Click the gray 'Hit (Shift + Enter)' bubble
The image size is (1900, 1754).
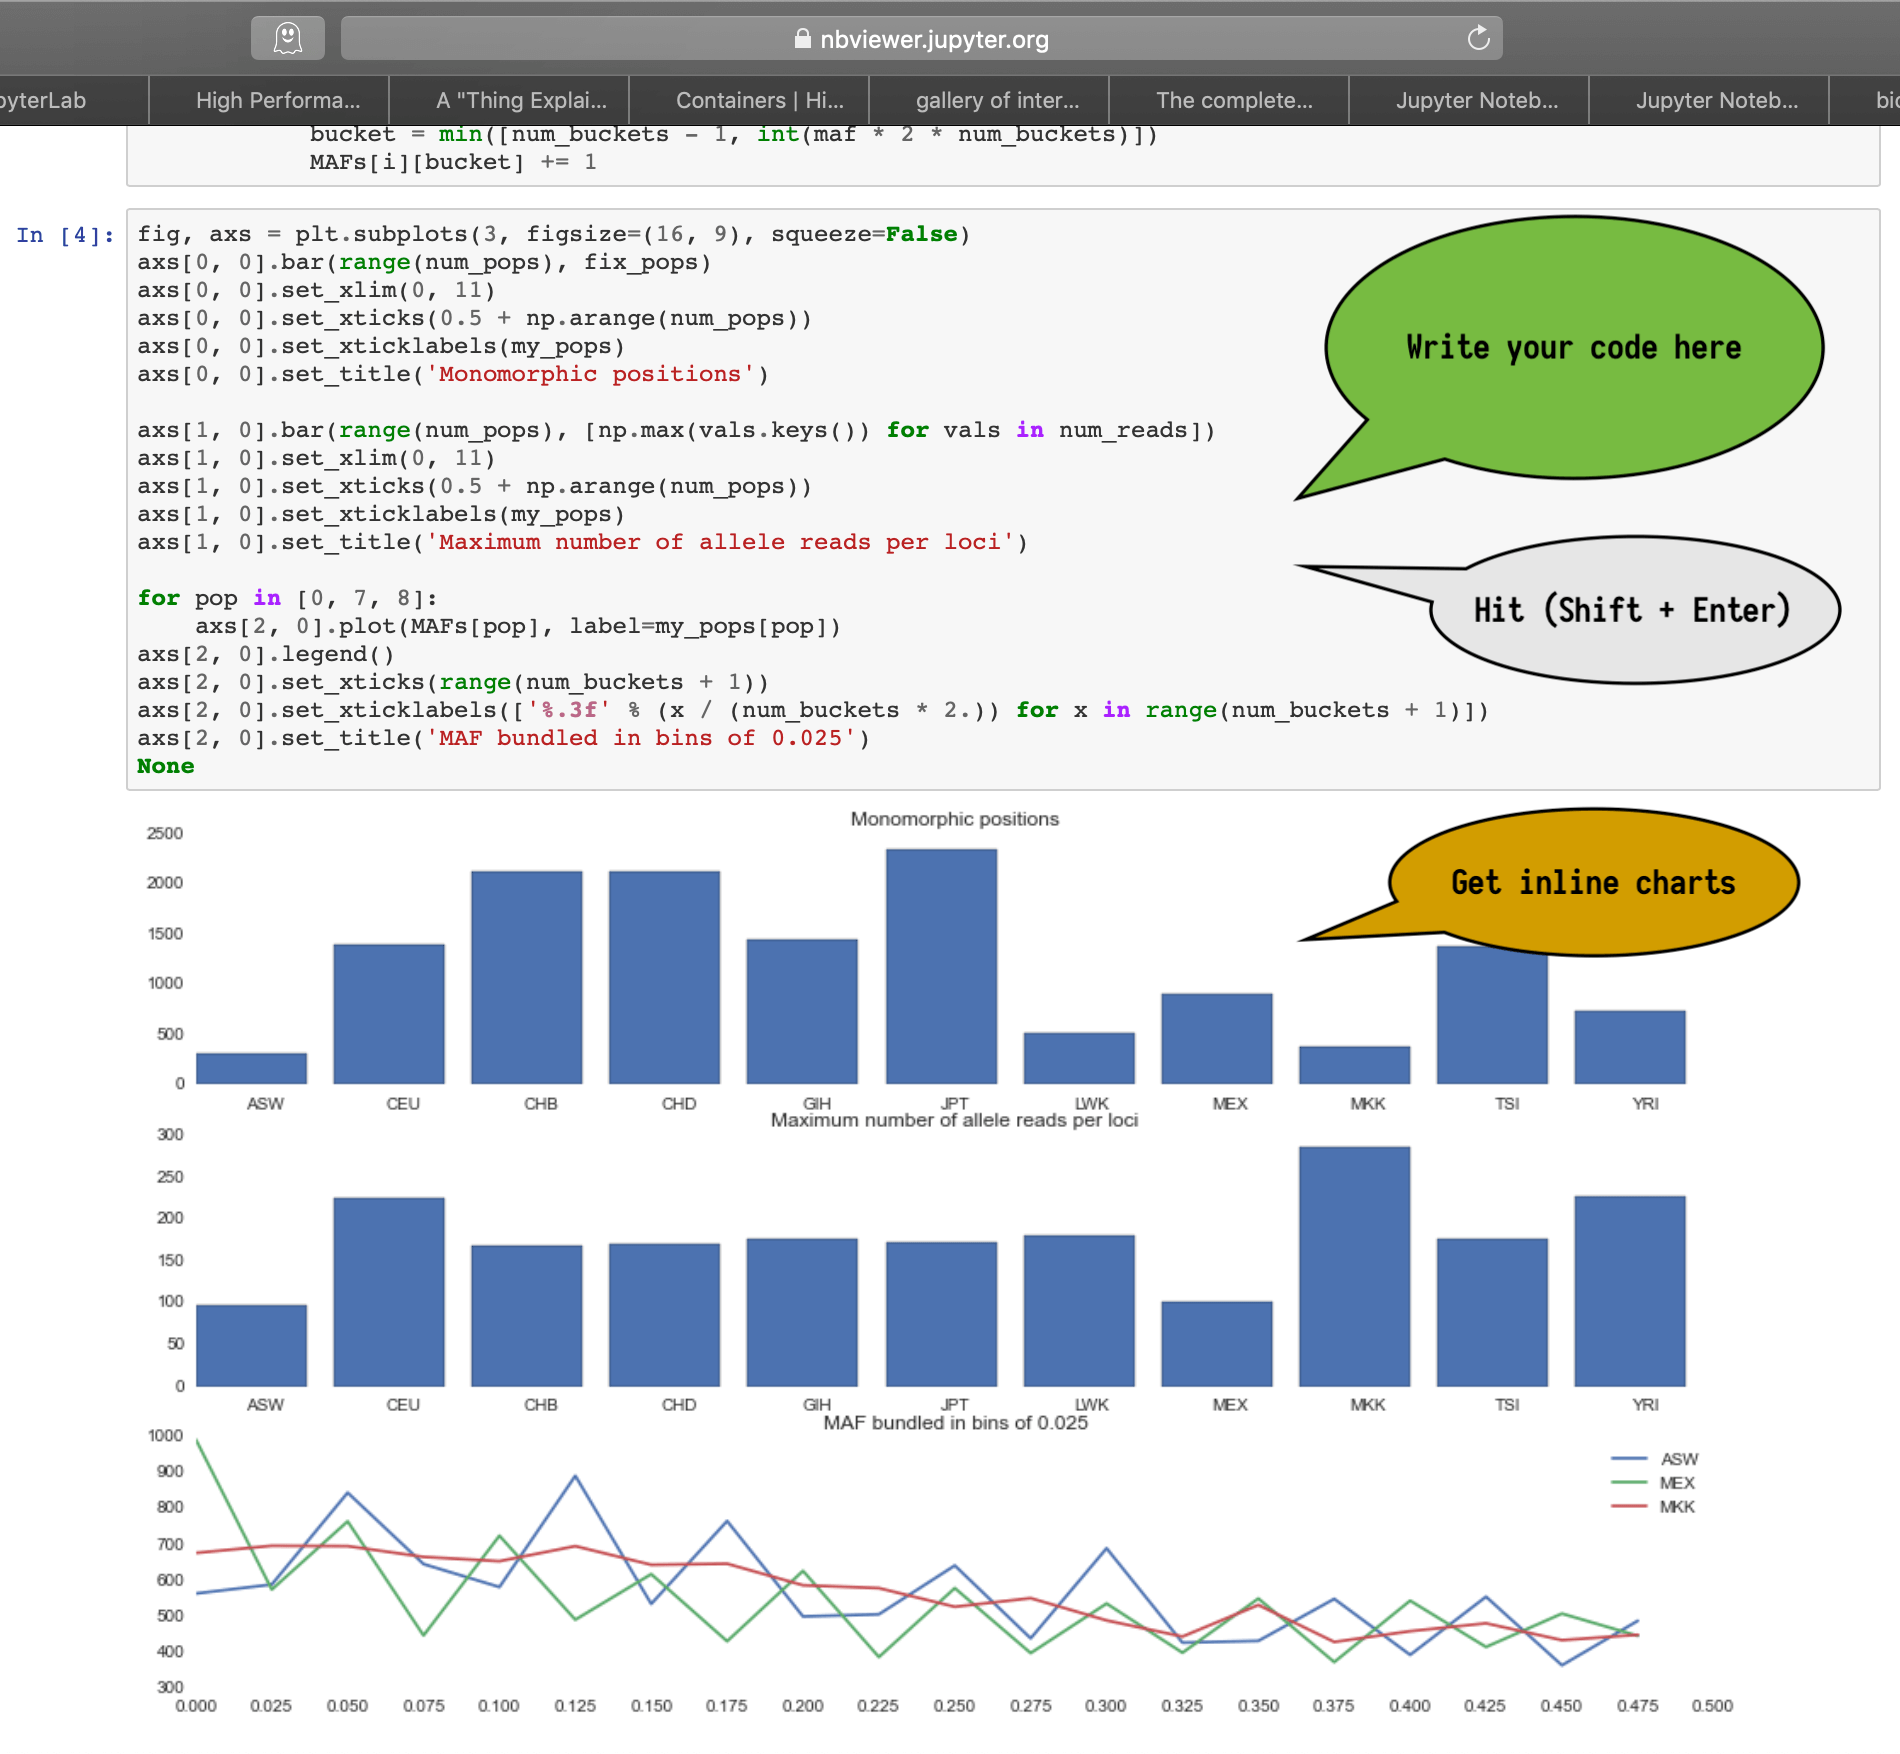[1632, 610]
